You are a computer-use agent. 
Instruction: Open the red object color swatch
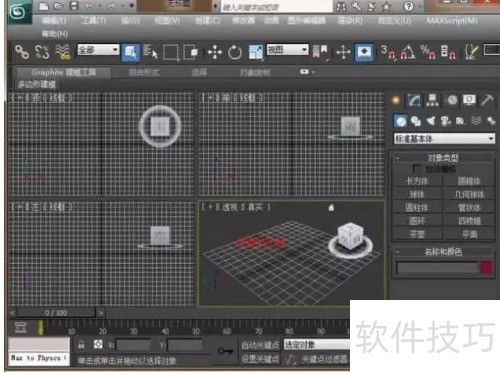coord(487,268)
